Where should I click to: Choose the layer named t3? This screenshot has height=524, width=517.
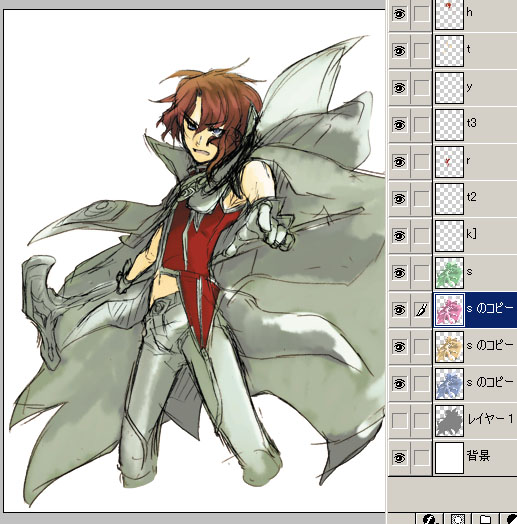click(472, 123)
